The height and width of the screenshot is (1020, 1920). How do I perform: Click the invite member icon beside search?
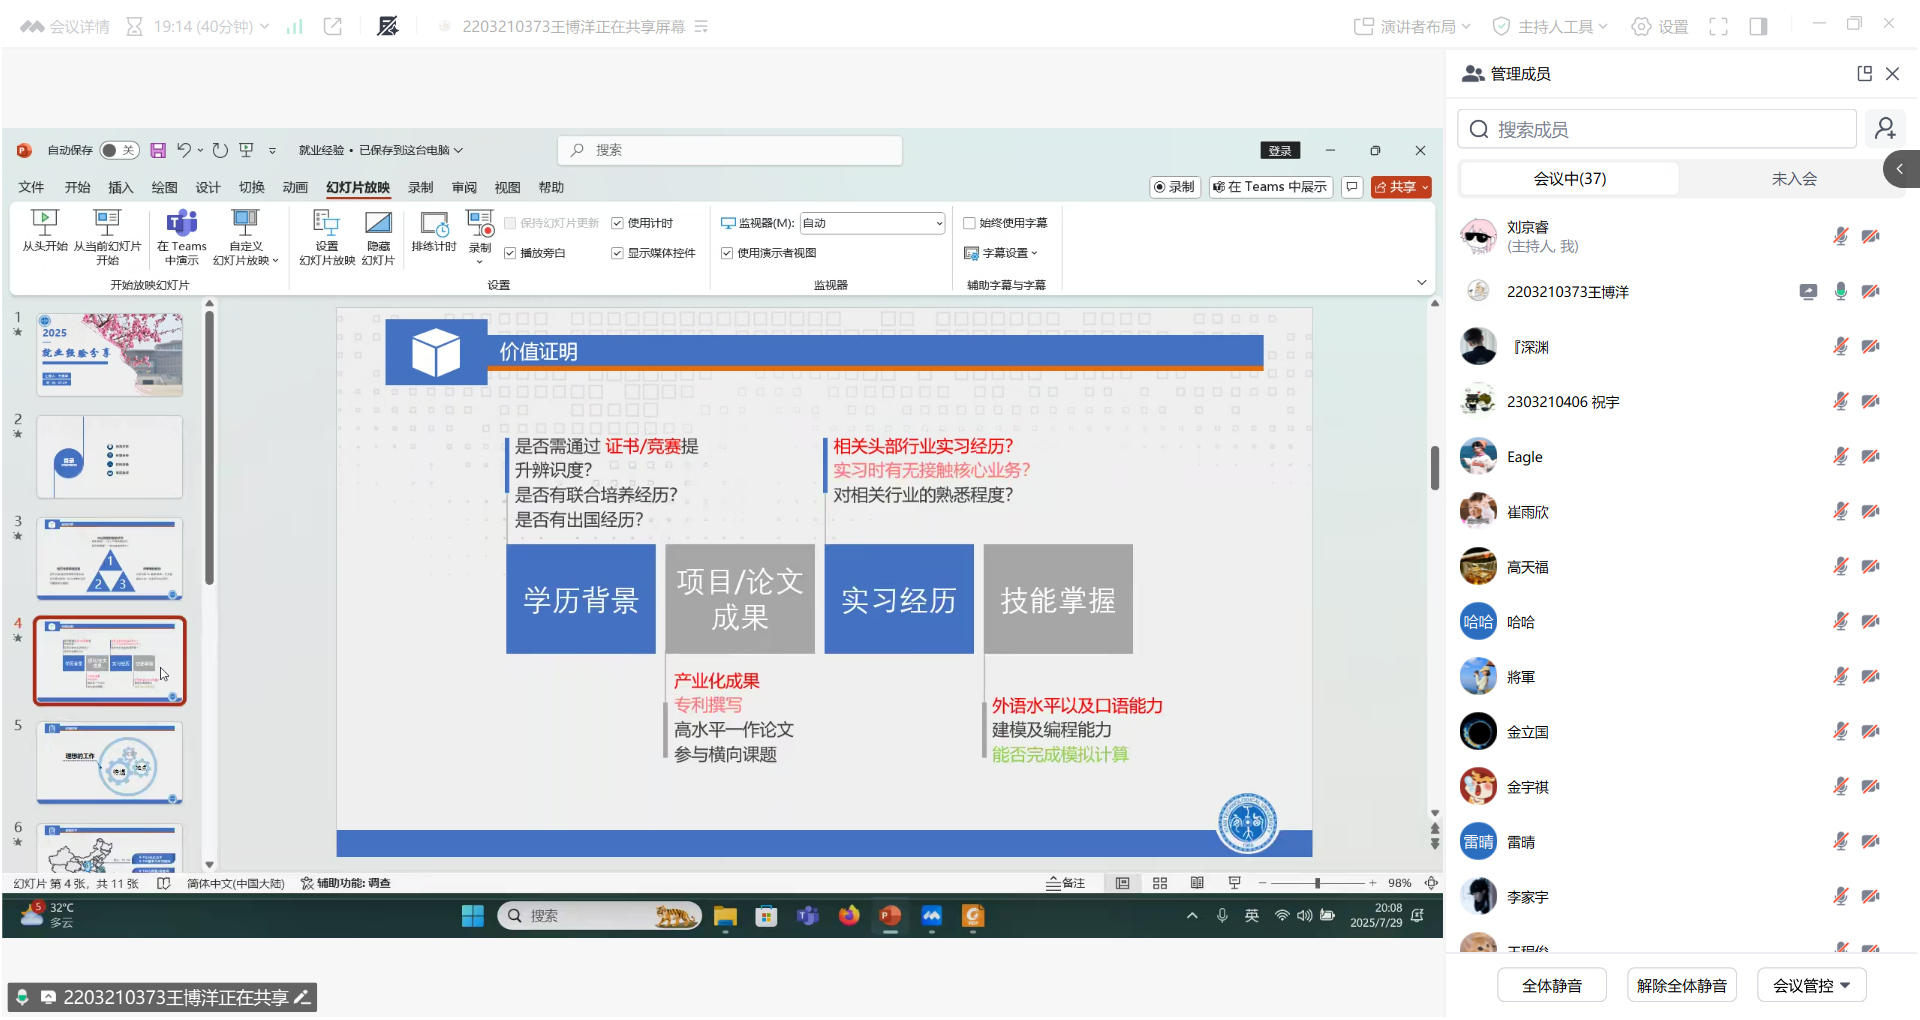point(1885,129)
